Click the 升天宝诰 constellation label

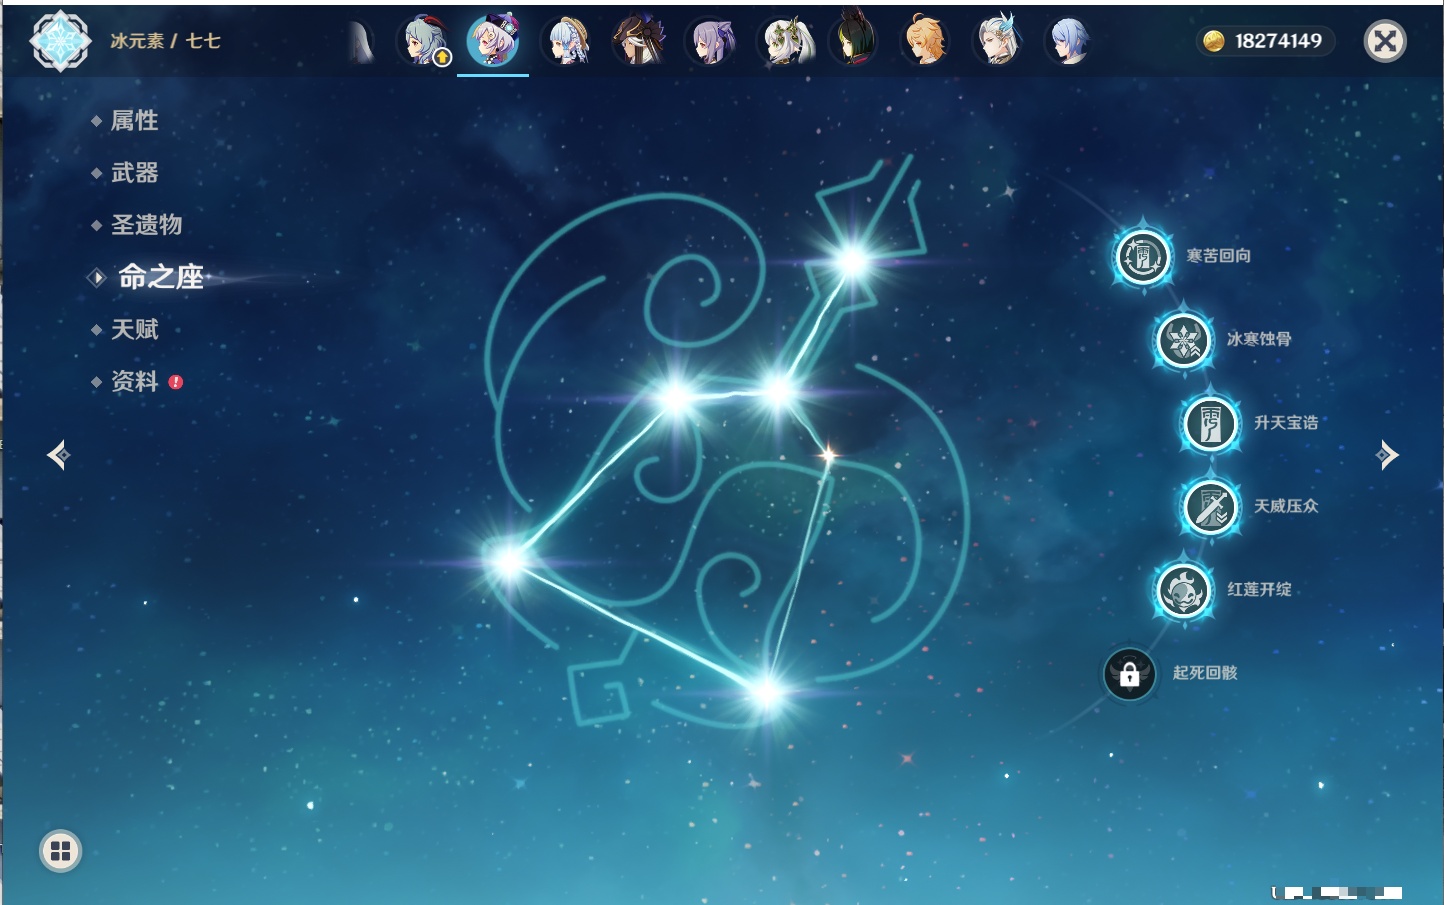click(x=1286, y=423)
